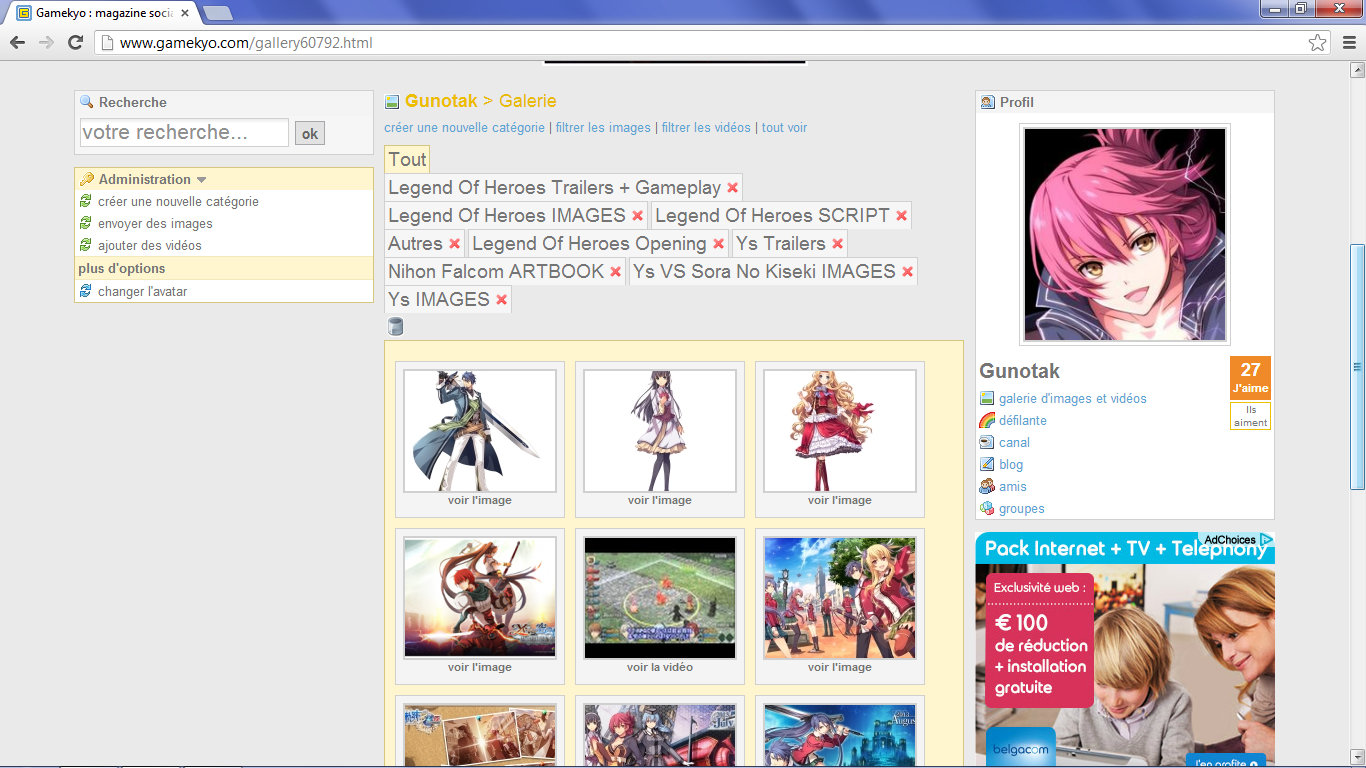Viewport: 1366px width, 768px height.
Task: Open the swordsman in blue coat thumbnail
Action: (x=480, y=431)
